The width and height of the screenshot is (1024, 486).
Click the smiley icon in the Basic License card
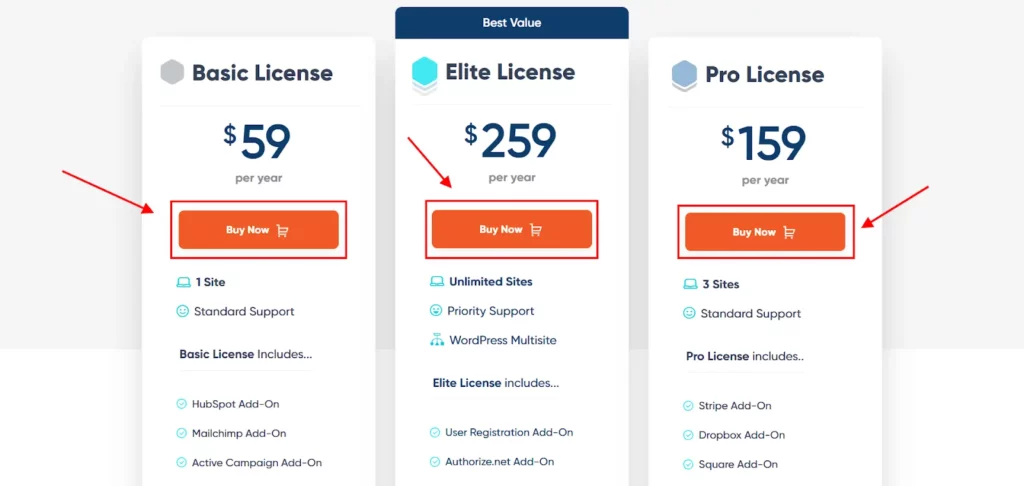point(182,312)
